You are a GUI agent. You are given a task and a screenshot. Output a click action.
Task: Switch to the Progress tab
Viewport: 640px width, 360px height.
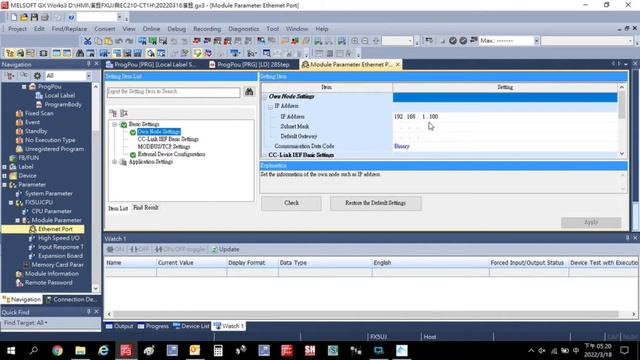tap(153, 326)
